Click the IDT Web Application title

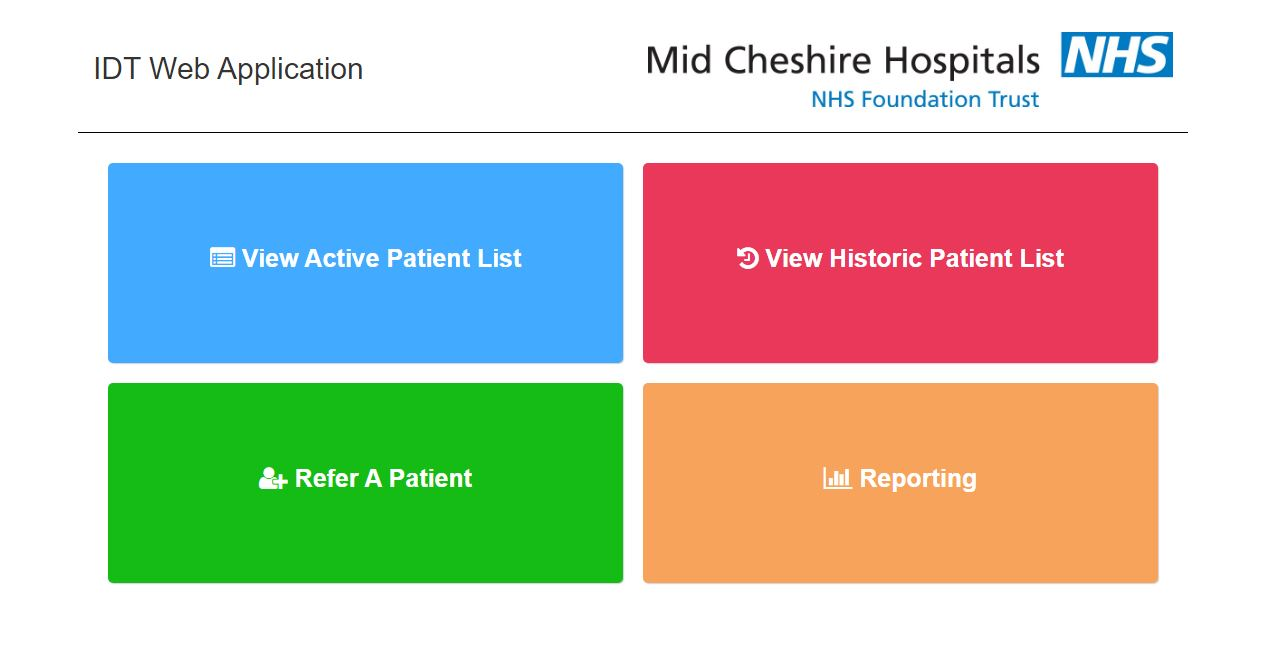tap(228, 69)
